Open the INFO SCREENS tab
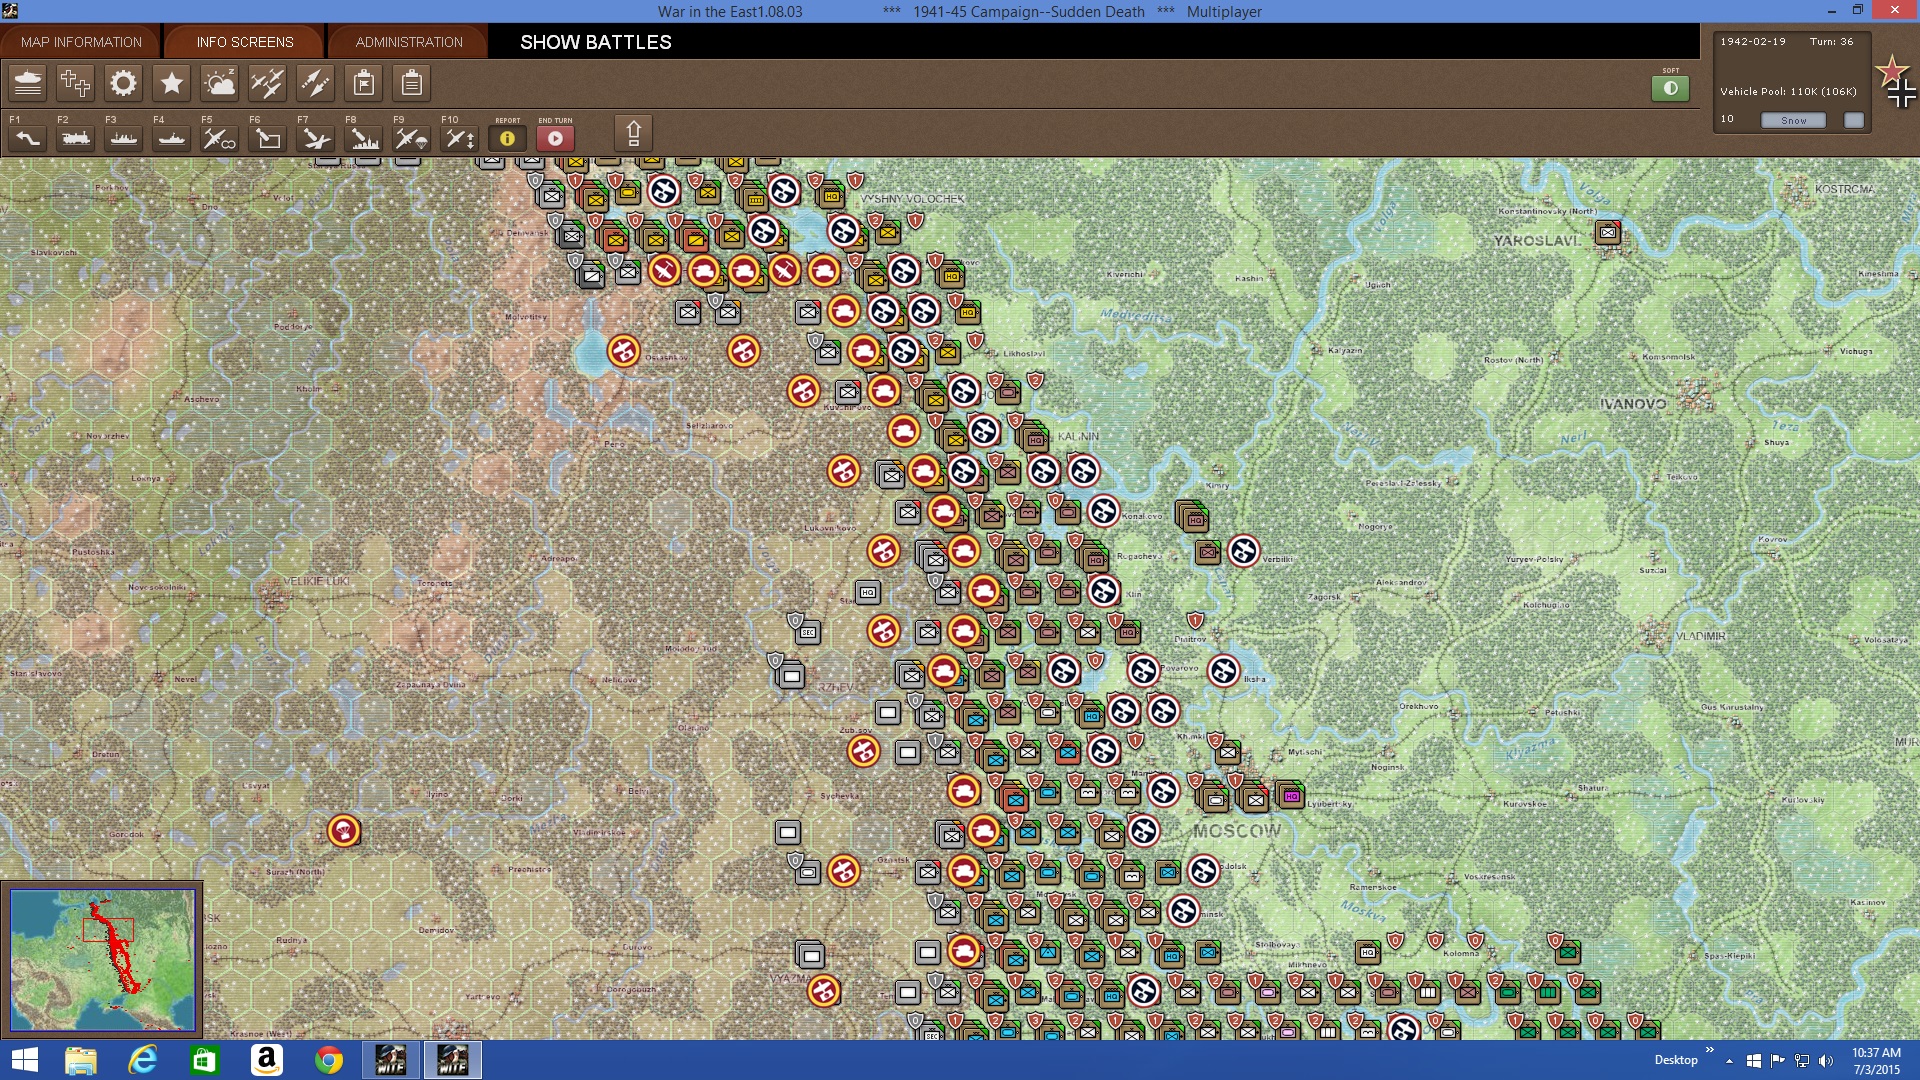 pyautogui.click(x=245, y=42)
